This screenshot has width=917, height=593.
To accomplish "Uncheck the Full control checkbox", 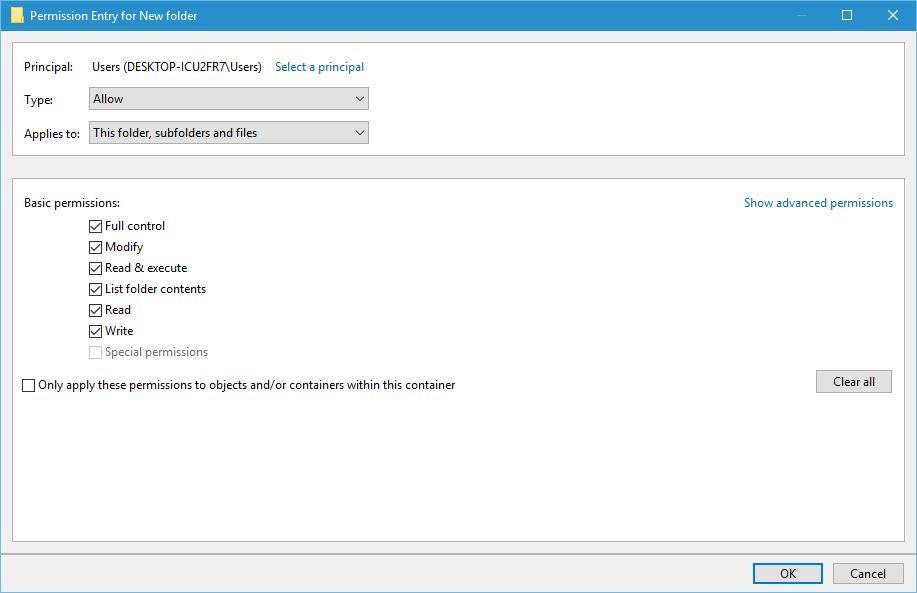I will 95,226.
